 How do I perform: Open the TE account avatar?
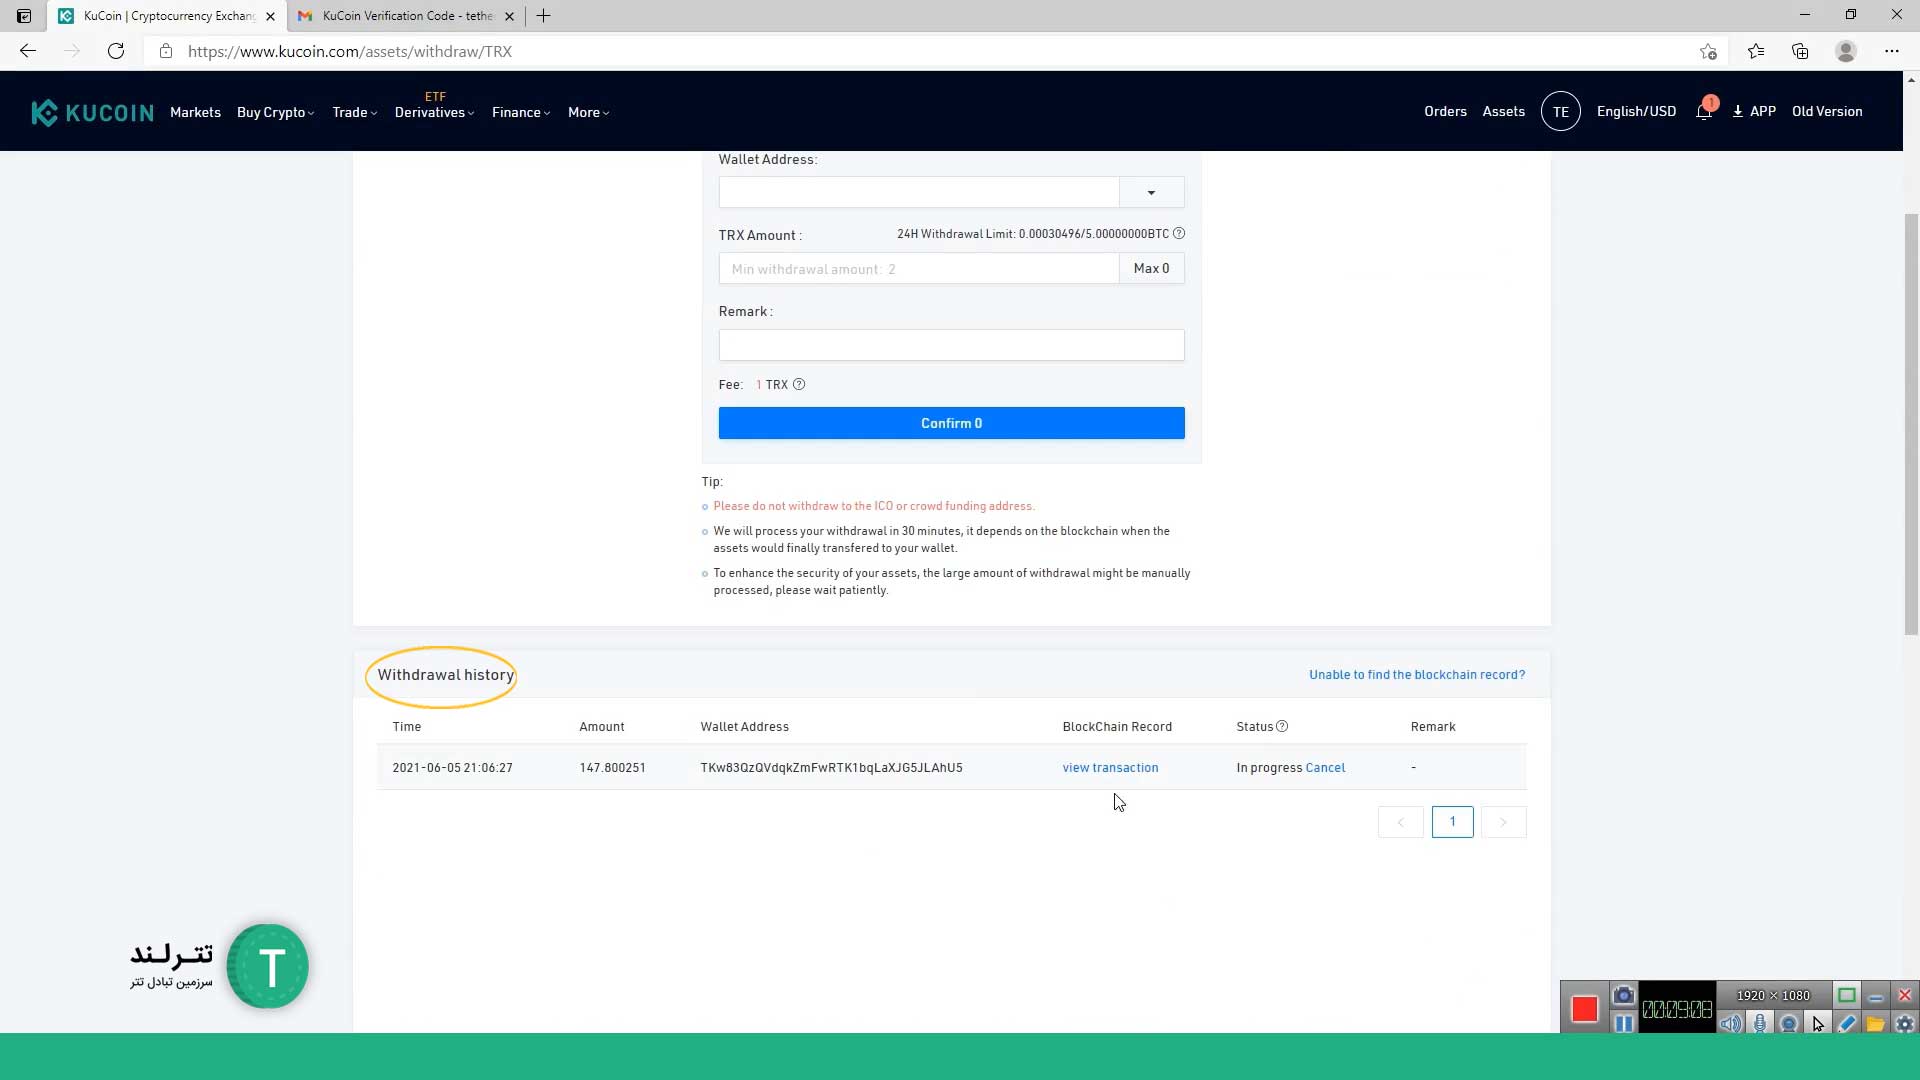[1560, 112]
